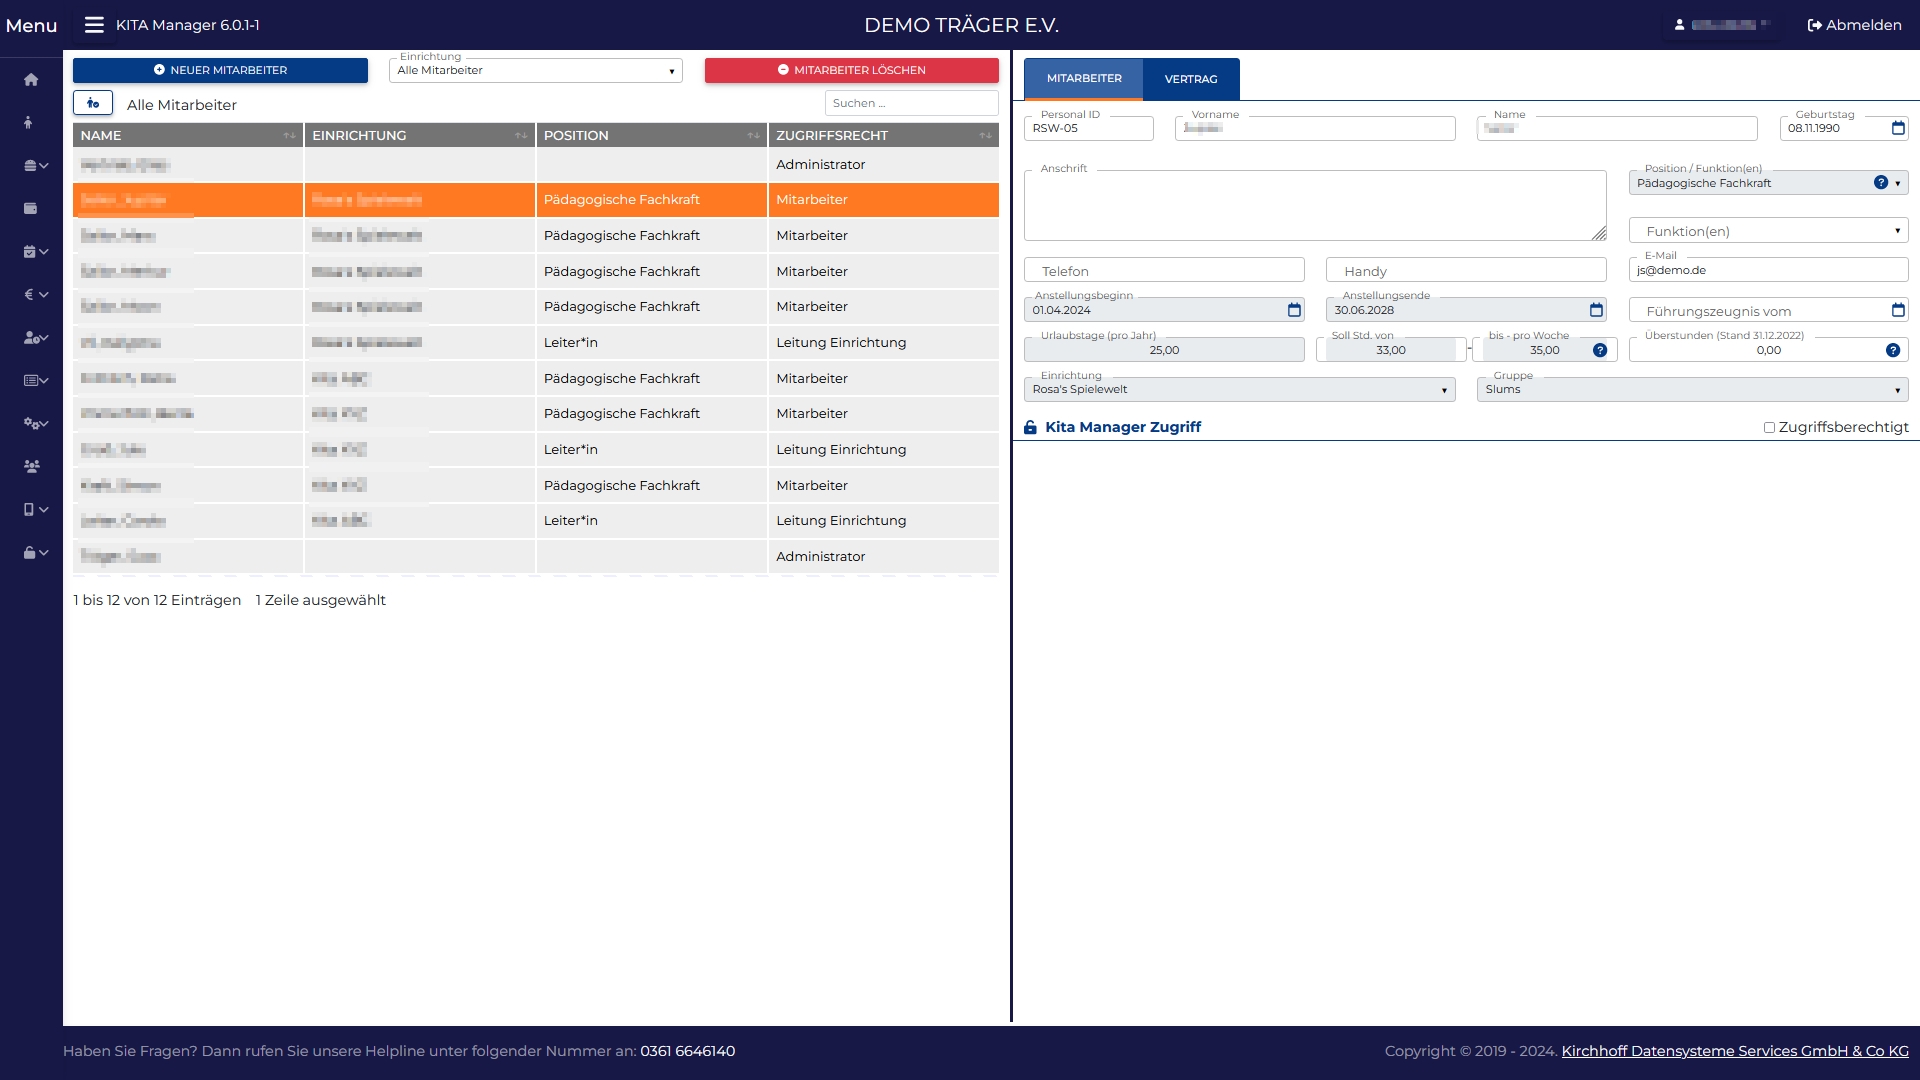
Task: Open the Funktion(en) dropdown
Action: click(1767, 231)
